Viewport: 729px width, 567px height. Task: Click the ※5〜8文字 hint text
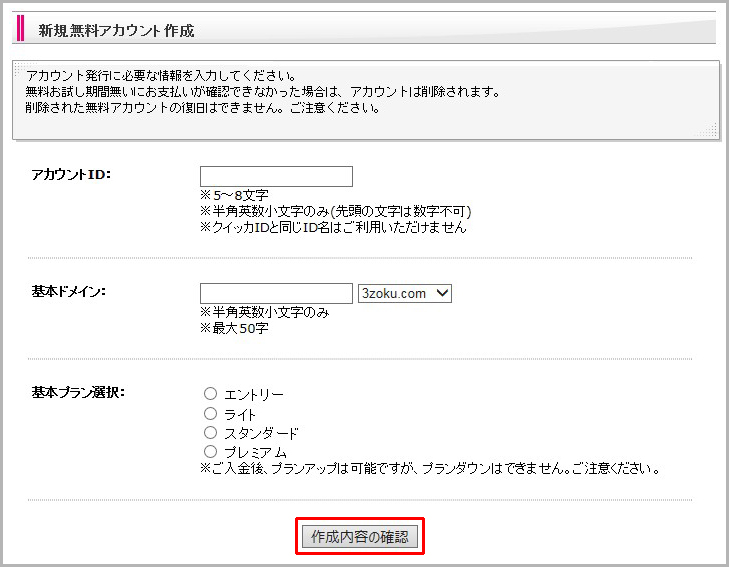point(234,195)
